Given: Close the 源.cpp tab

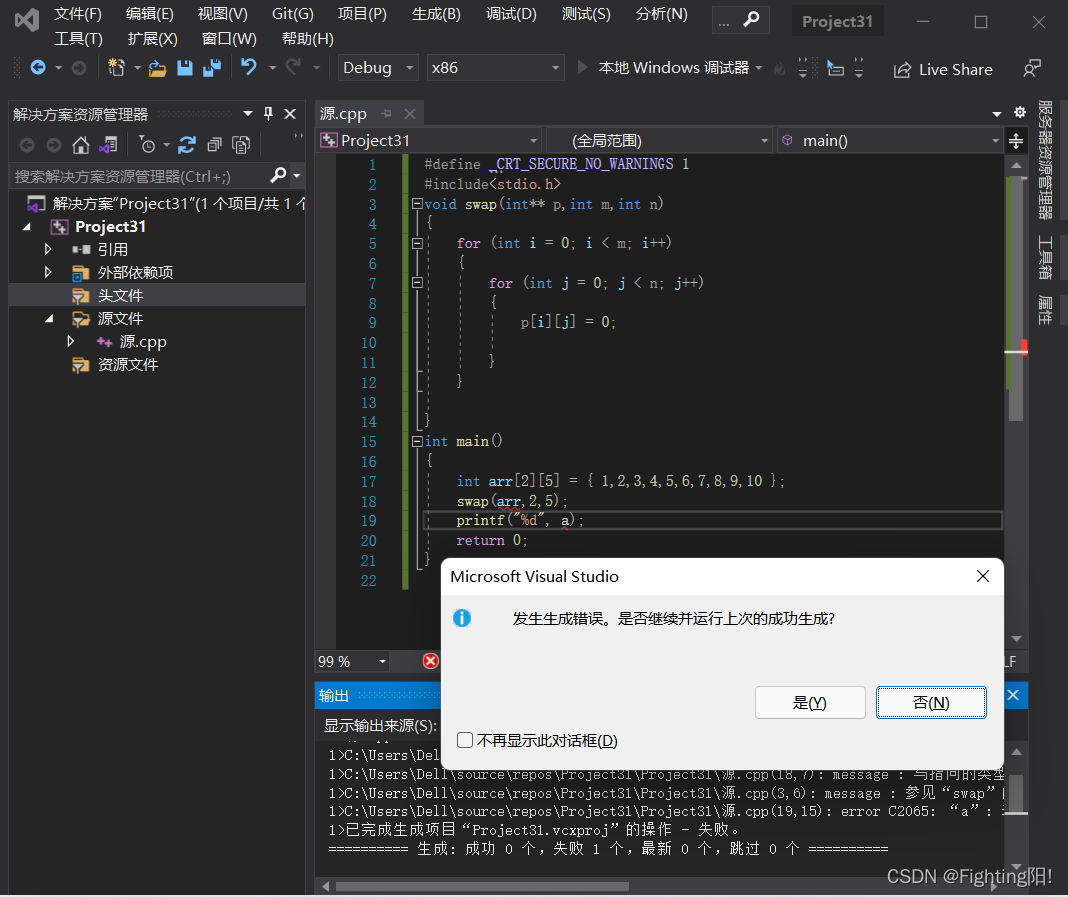Looking at the screenshot, I should [410, 114].
